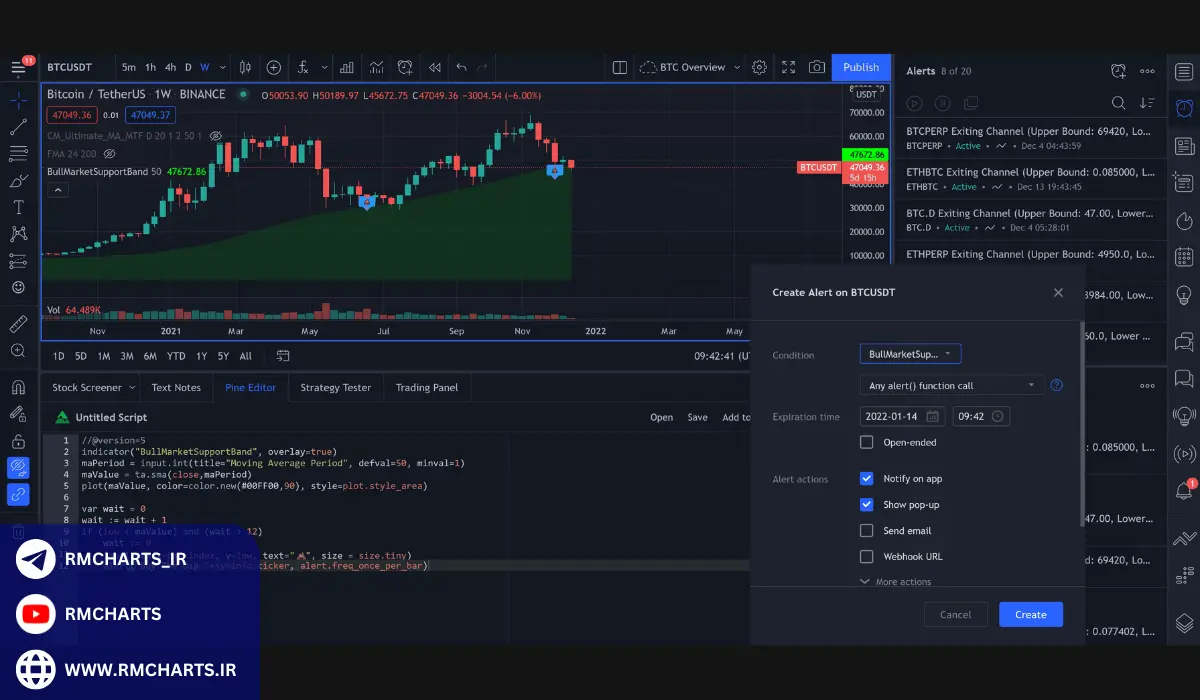Search alerts with magnifier icon

pos(1119,103)
